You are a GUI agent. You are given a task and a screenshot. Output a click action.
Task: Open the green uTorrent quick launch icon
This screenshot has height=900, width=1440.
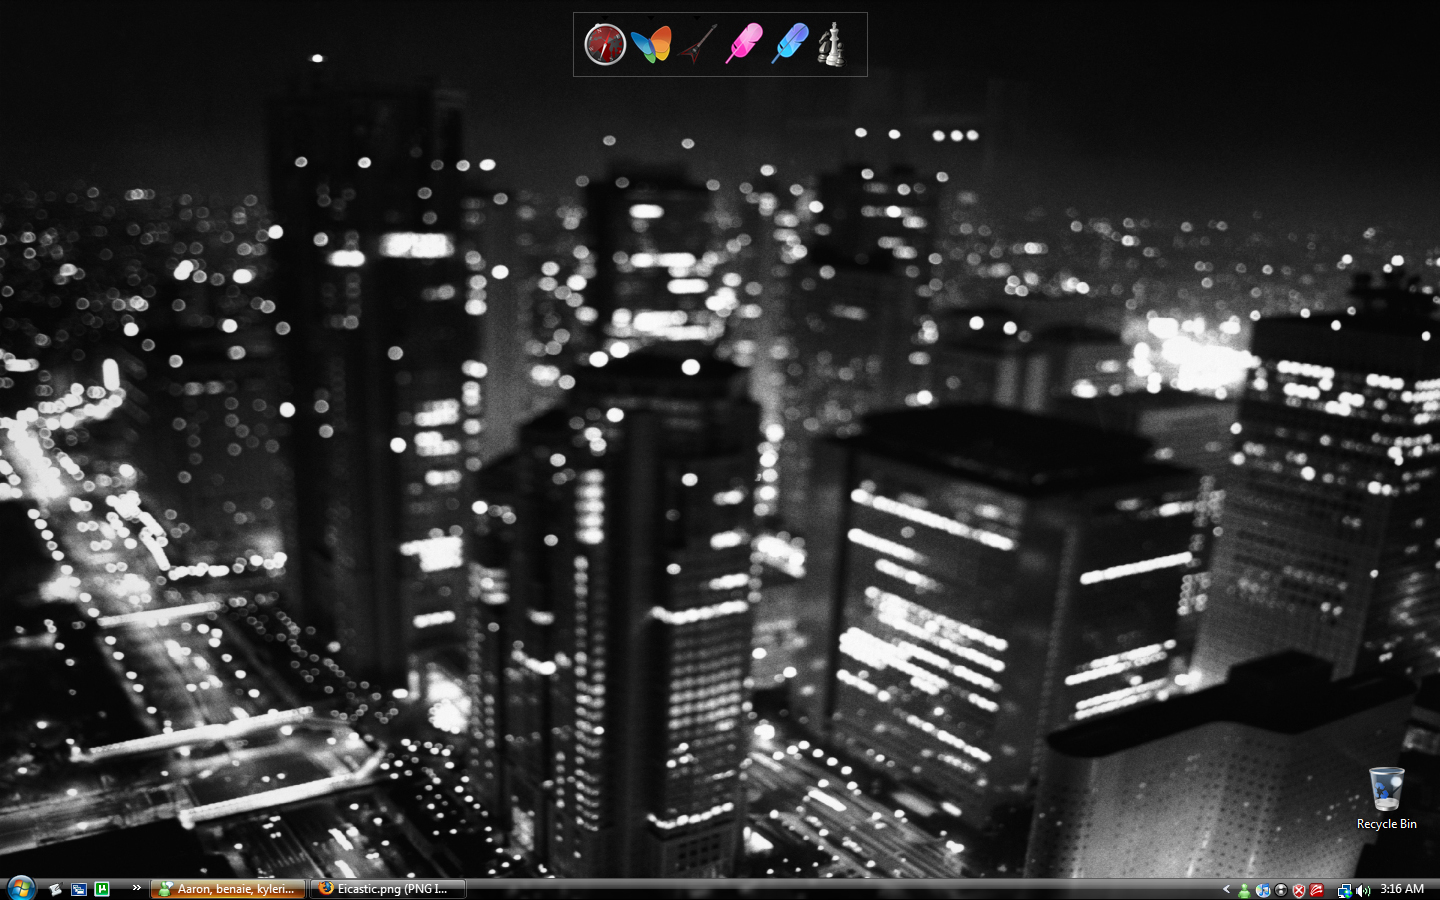coord(102,889)
